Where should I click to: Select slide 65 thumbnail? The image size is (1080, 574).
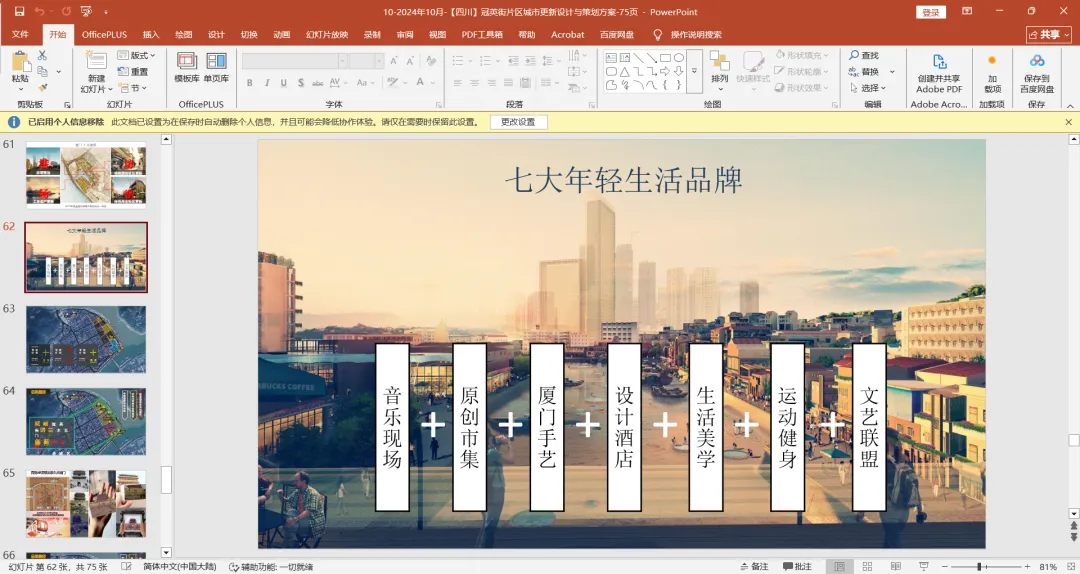[x=86, y=504]
